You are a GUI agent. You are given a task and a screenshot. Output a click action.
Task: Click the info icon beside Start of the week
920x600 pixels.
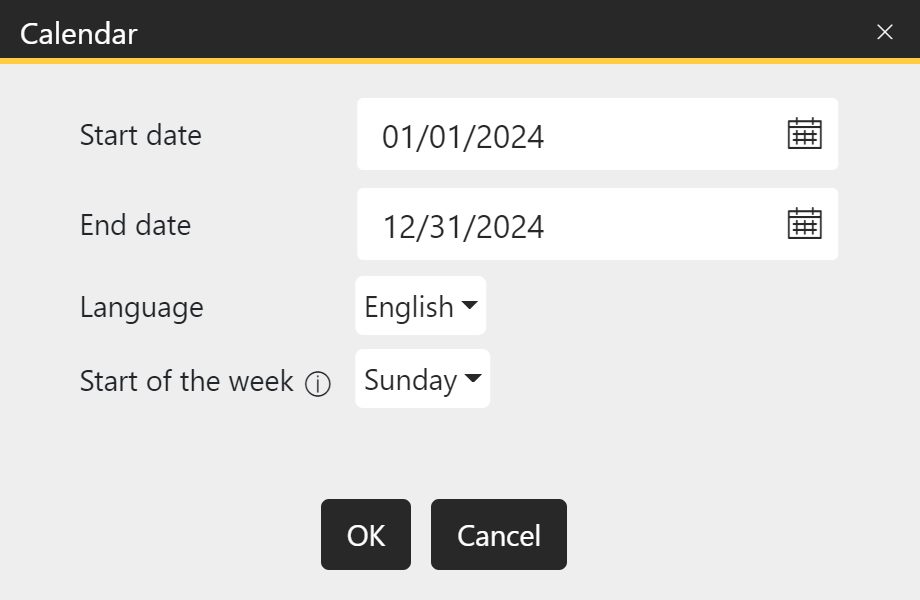(x=317, y=383)
